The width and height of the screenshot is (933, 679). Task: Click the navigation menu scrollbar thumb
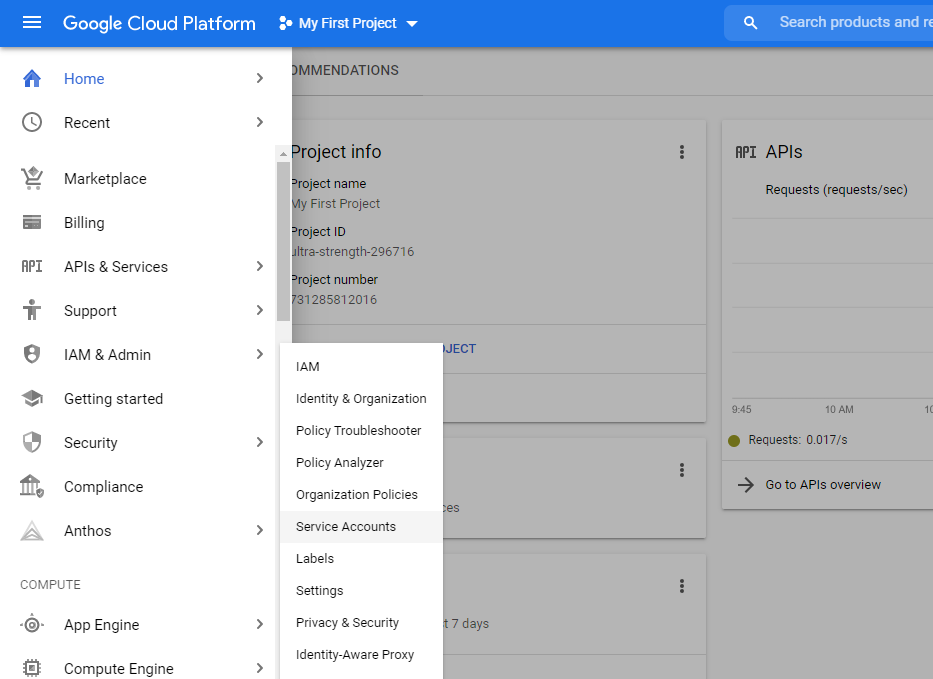point(283,242)
